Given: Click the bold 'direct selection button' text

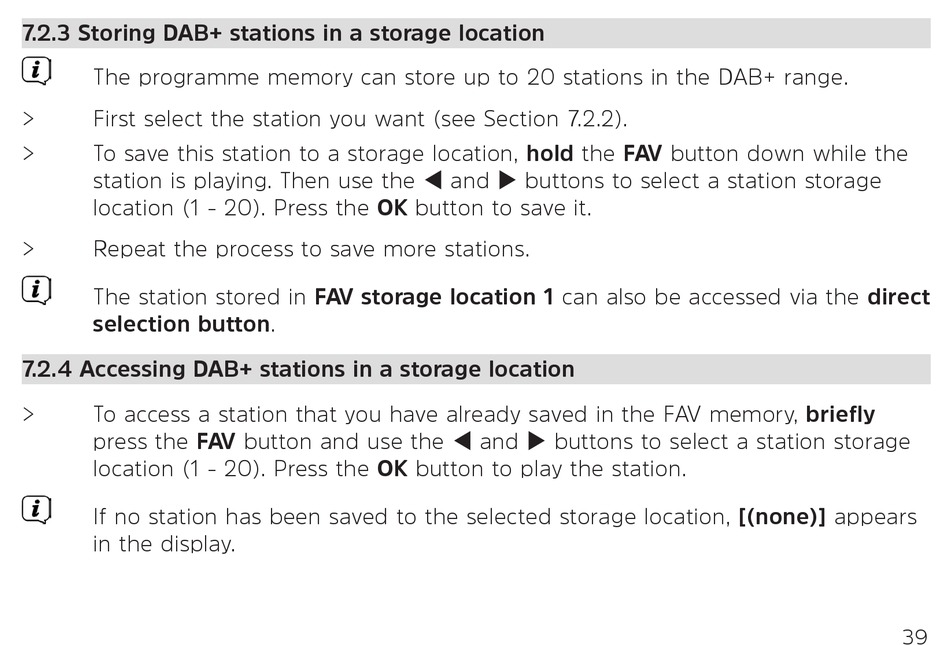Looking at the screenshot, I should click(x=511, y=310).
